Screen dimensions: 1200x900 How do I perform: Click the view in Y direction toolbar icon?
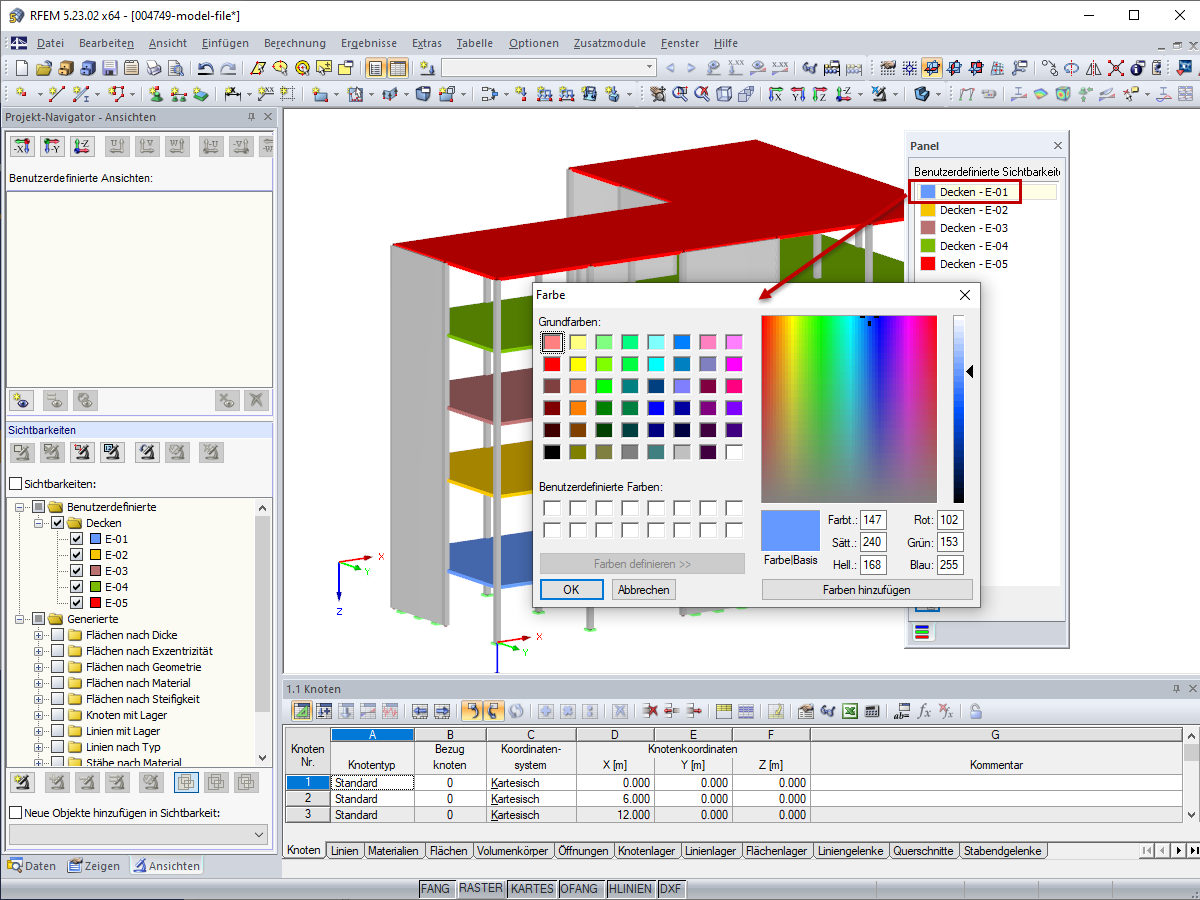pos(797,94)
